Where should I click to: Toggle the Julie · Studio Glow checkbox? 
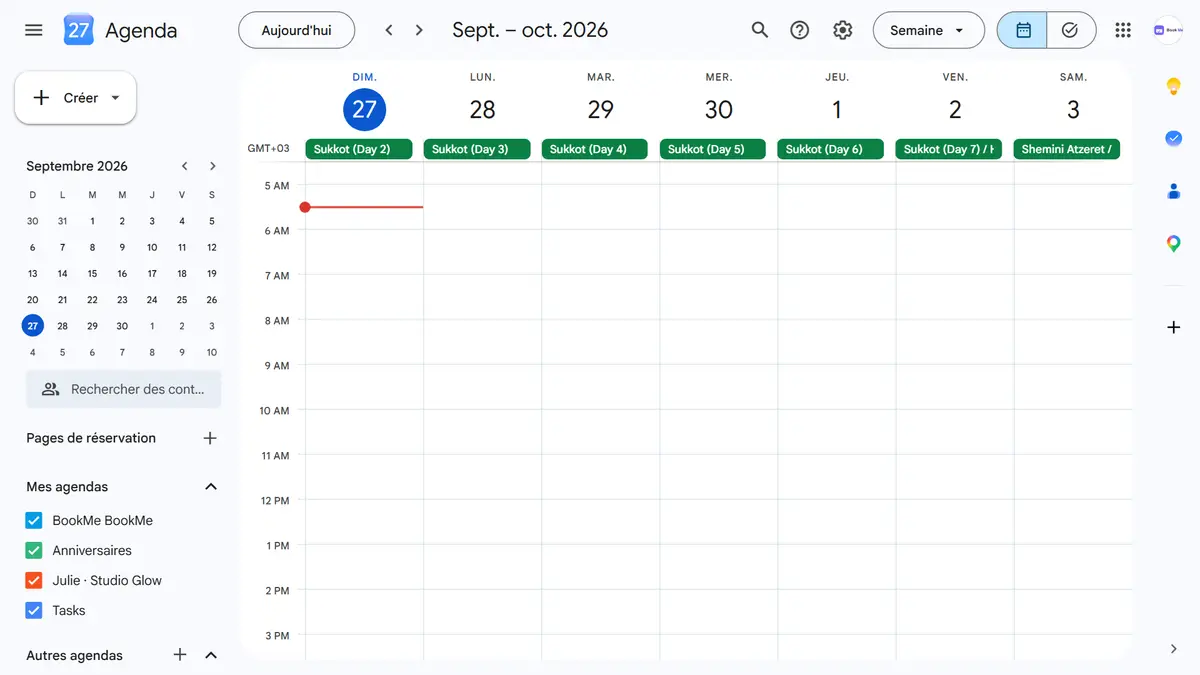tap(34, 580)
